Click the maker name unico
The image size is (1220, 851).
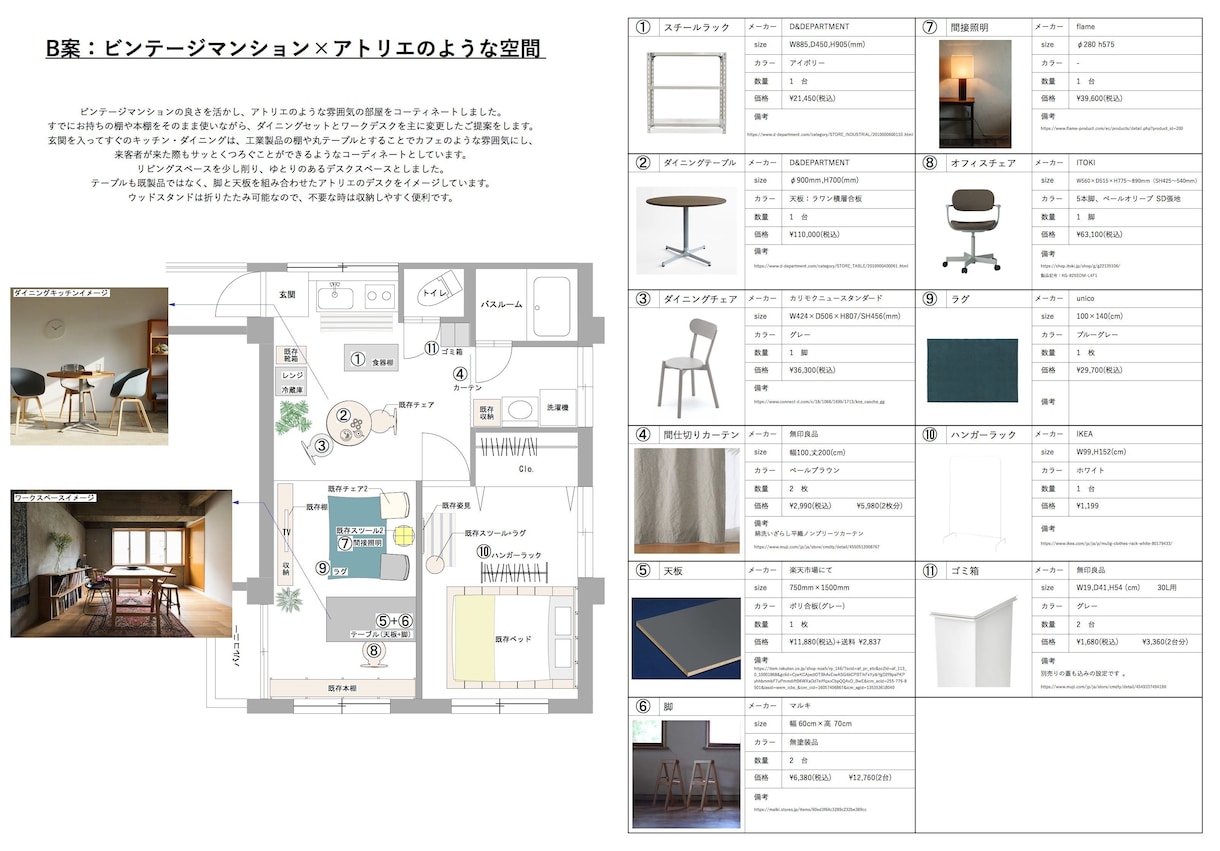coord(1087,298)
